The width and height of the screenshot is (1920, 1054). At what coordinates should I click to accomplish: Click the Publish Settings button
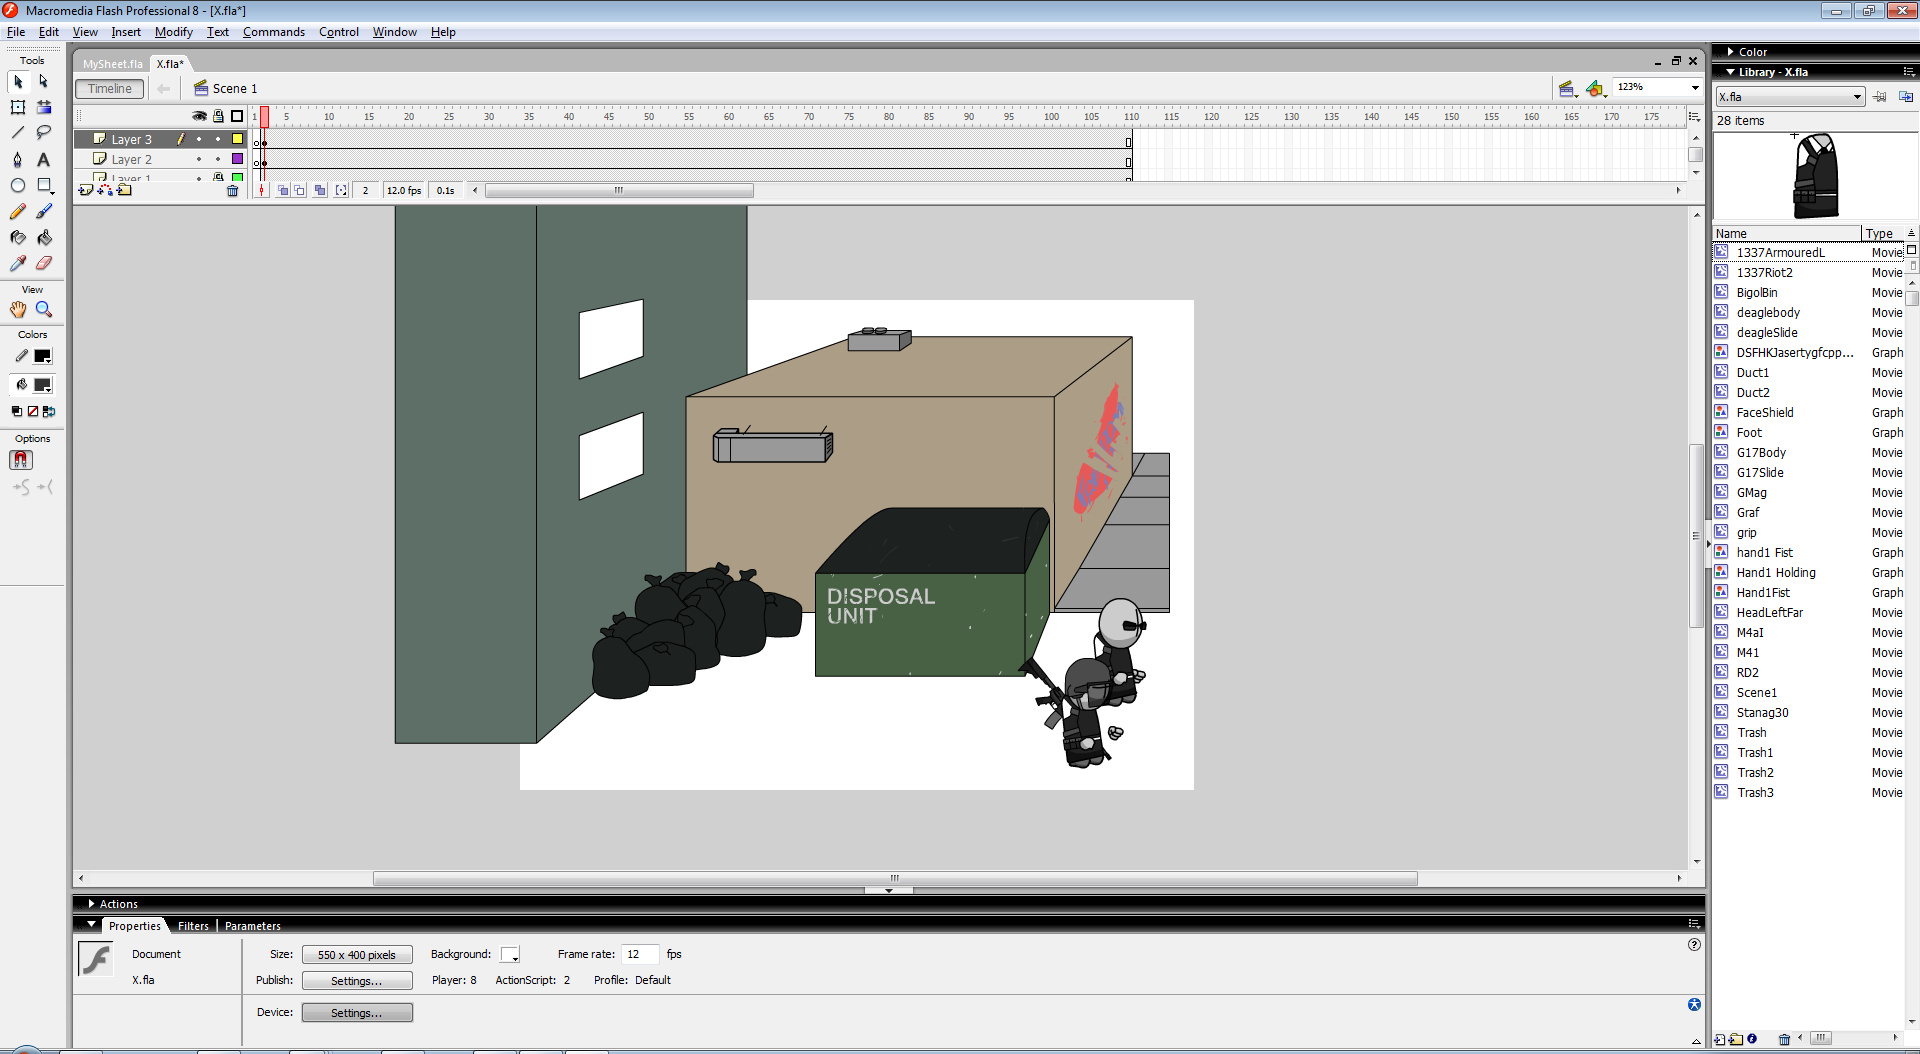pyautogui.click(x=357, y=981)
